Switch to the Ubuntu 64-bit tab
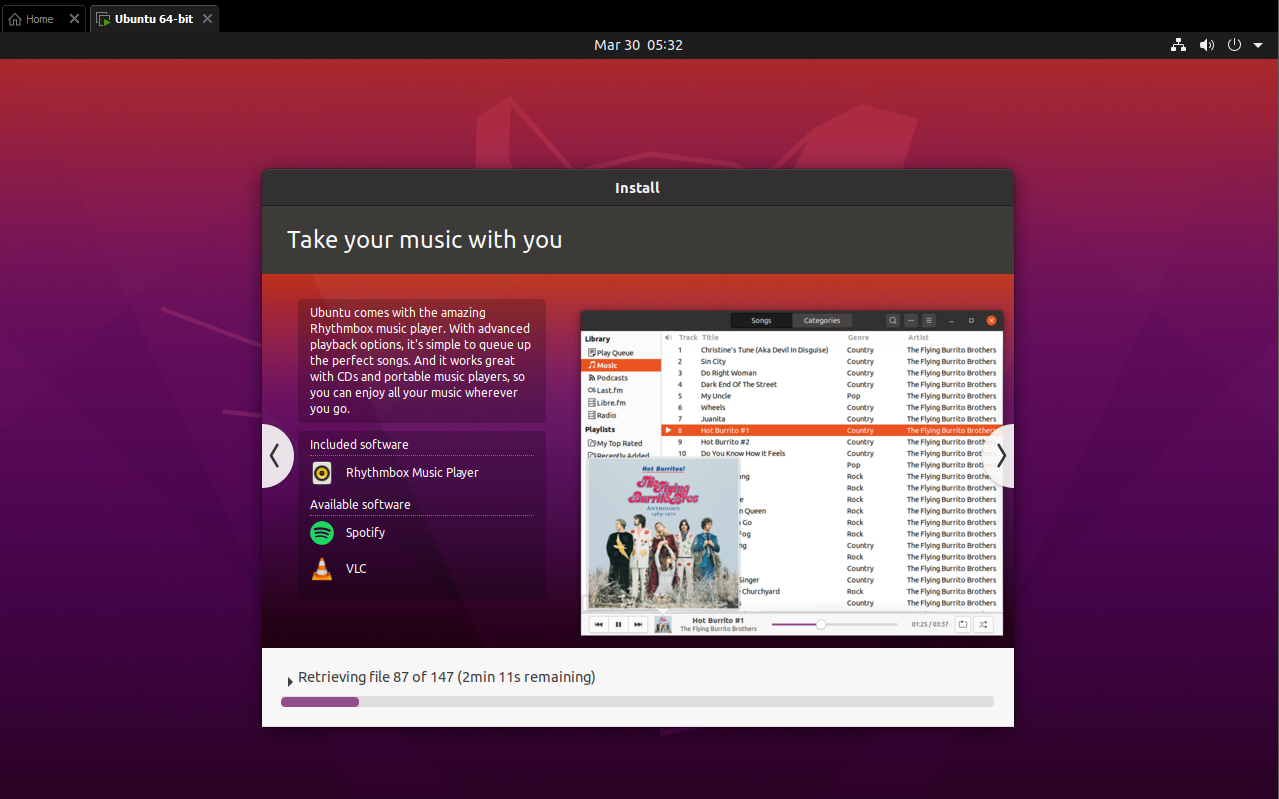This screenshot has width=1279, height=799. coord(154,19)
